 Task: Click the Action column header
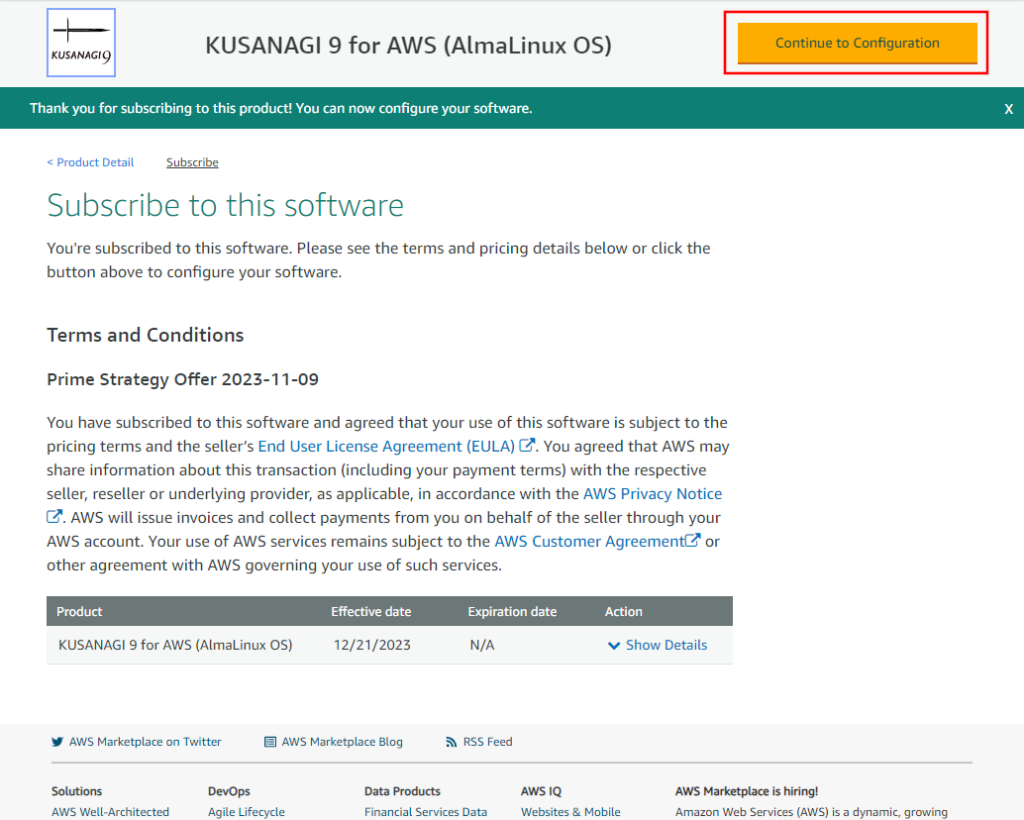[624, 612]
